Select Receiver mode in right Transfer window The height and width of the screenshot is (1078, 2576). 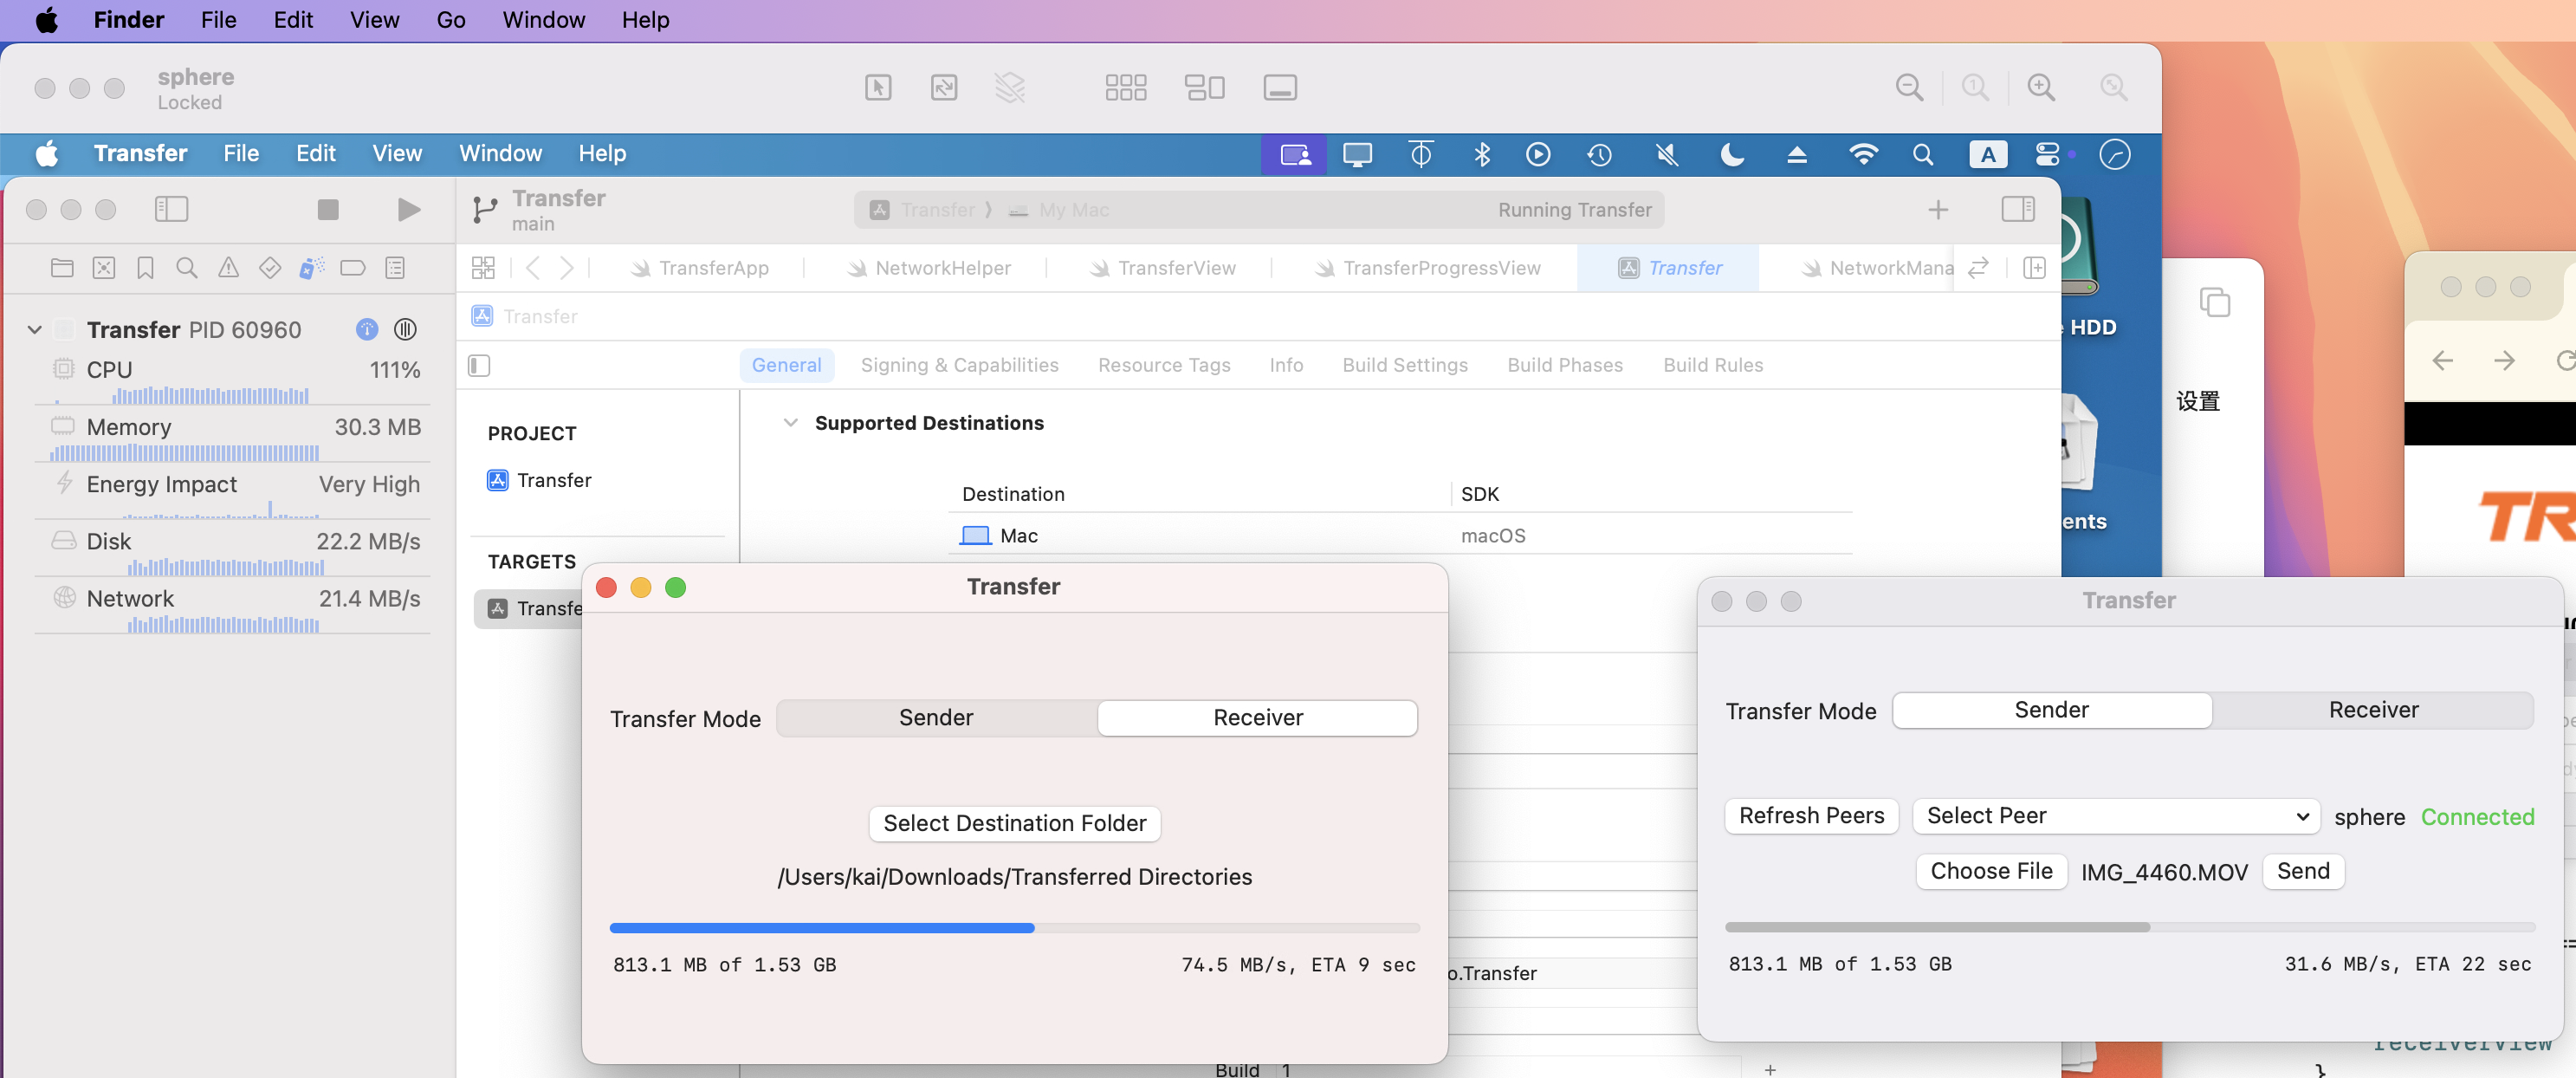(x=2372, y=709)
